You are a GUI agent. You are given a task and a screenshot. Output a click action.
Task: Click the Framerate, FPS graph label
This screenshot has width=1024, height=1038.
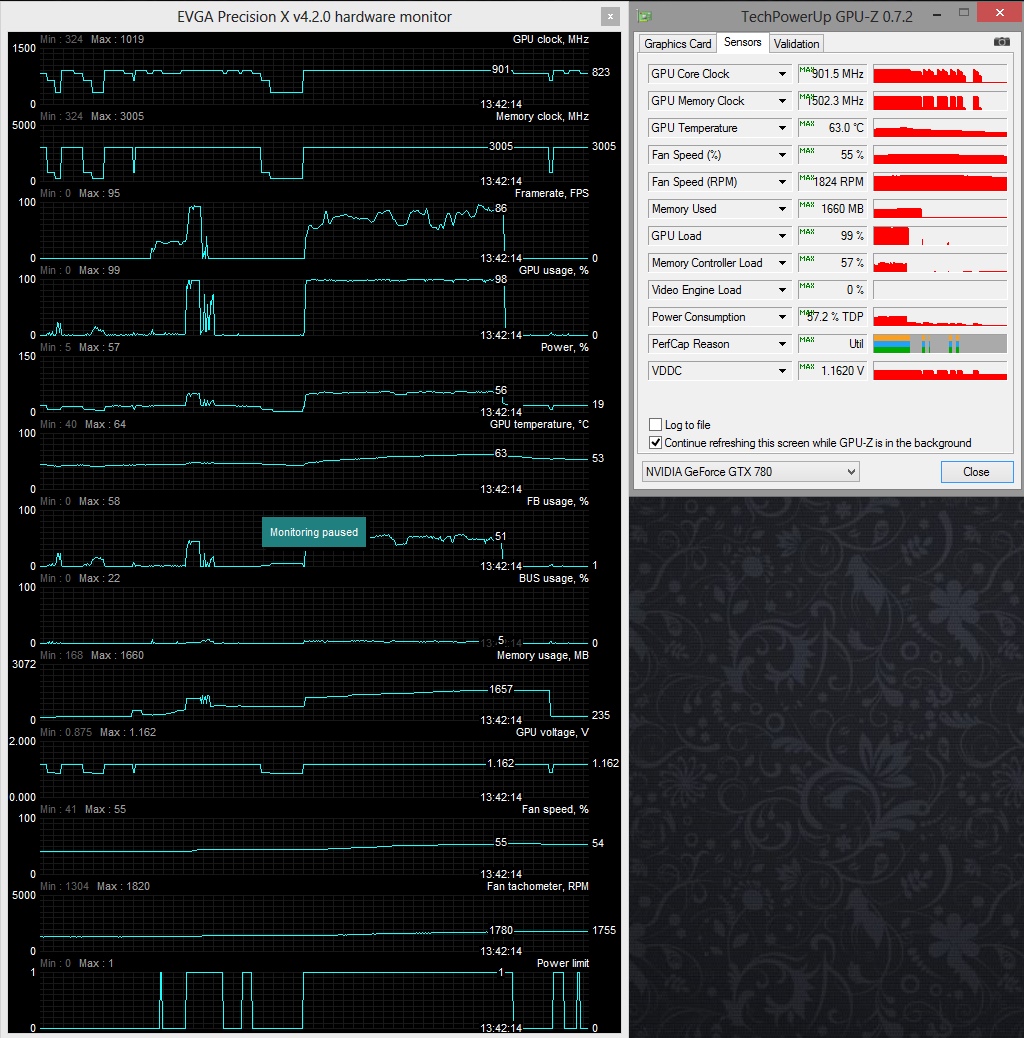tap(551, 193)
